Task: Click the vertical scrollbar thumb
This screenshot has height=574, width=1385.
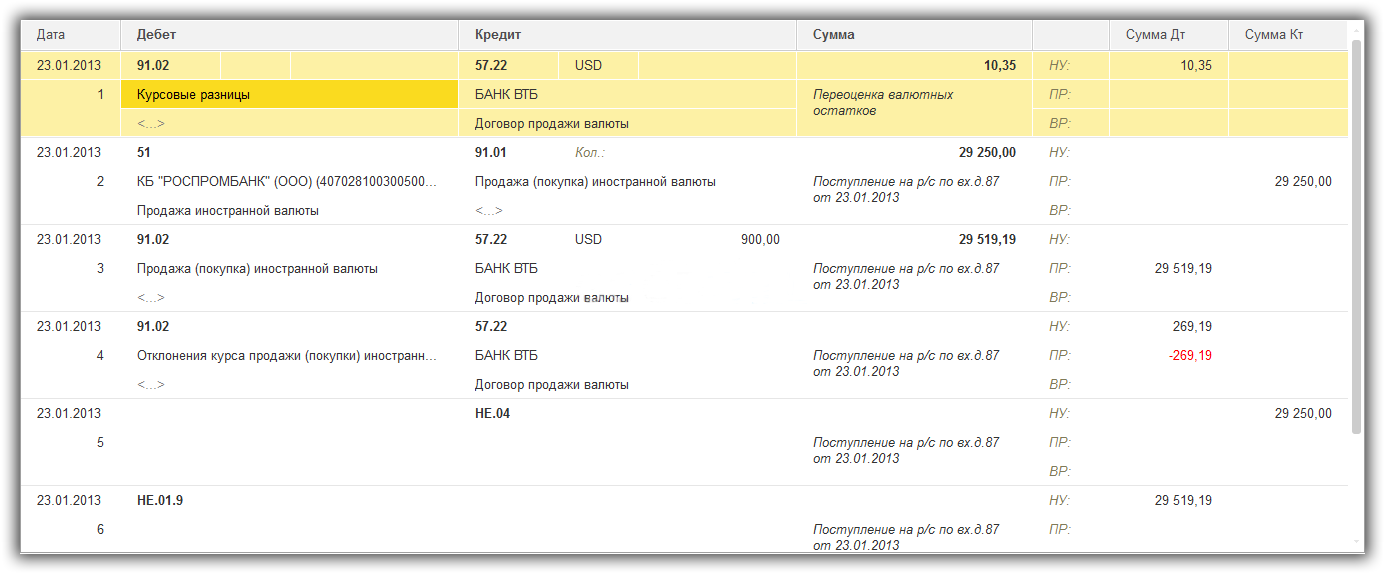Action: pos(1356,235)
